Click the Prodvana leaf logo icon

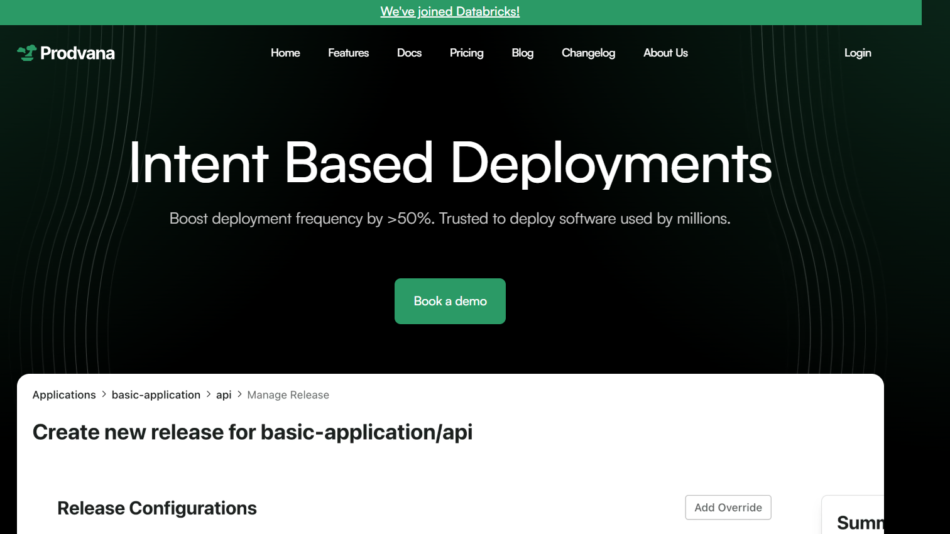click(x=26, y=53)
